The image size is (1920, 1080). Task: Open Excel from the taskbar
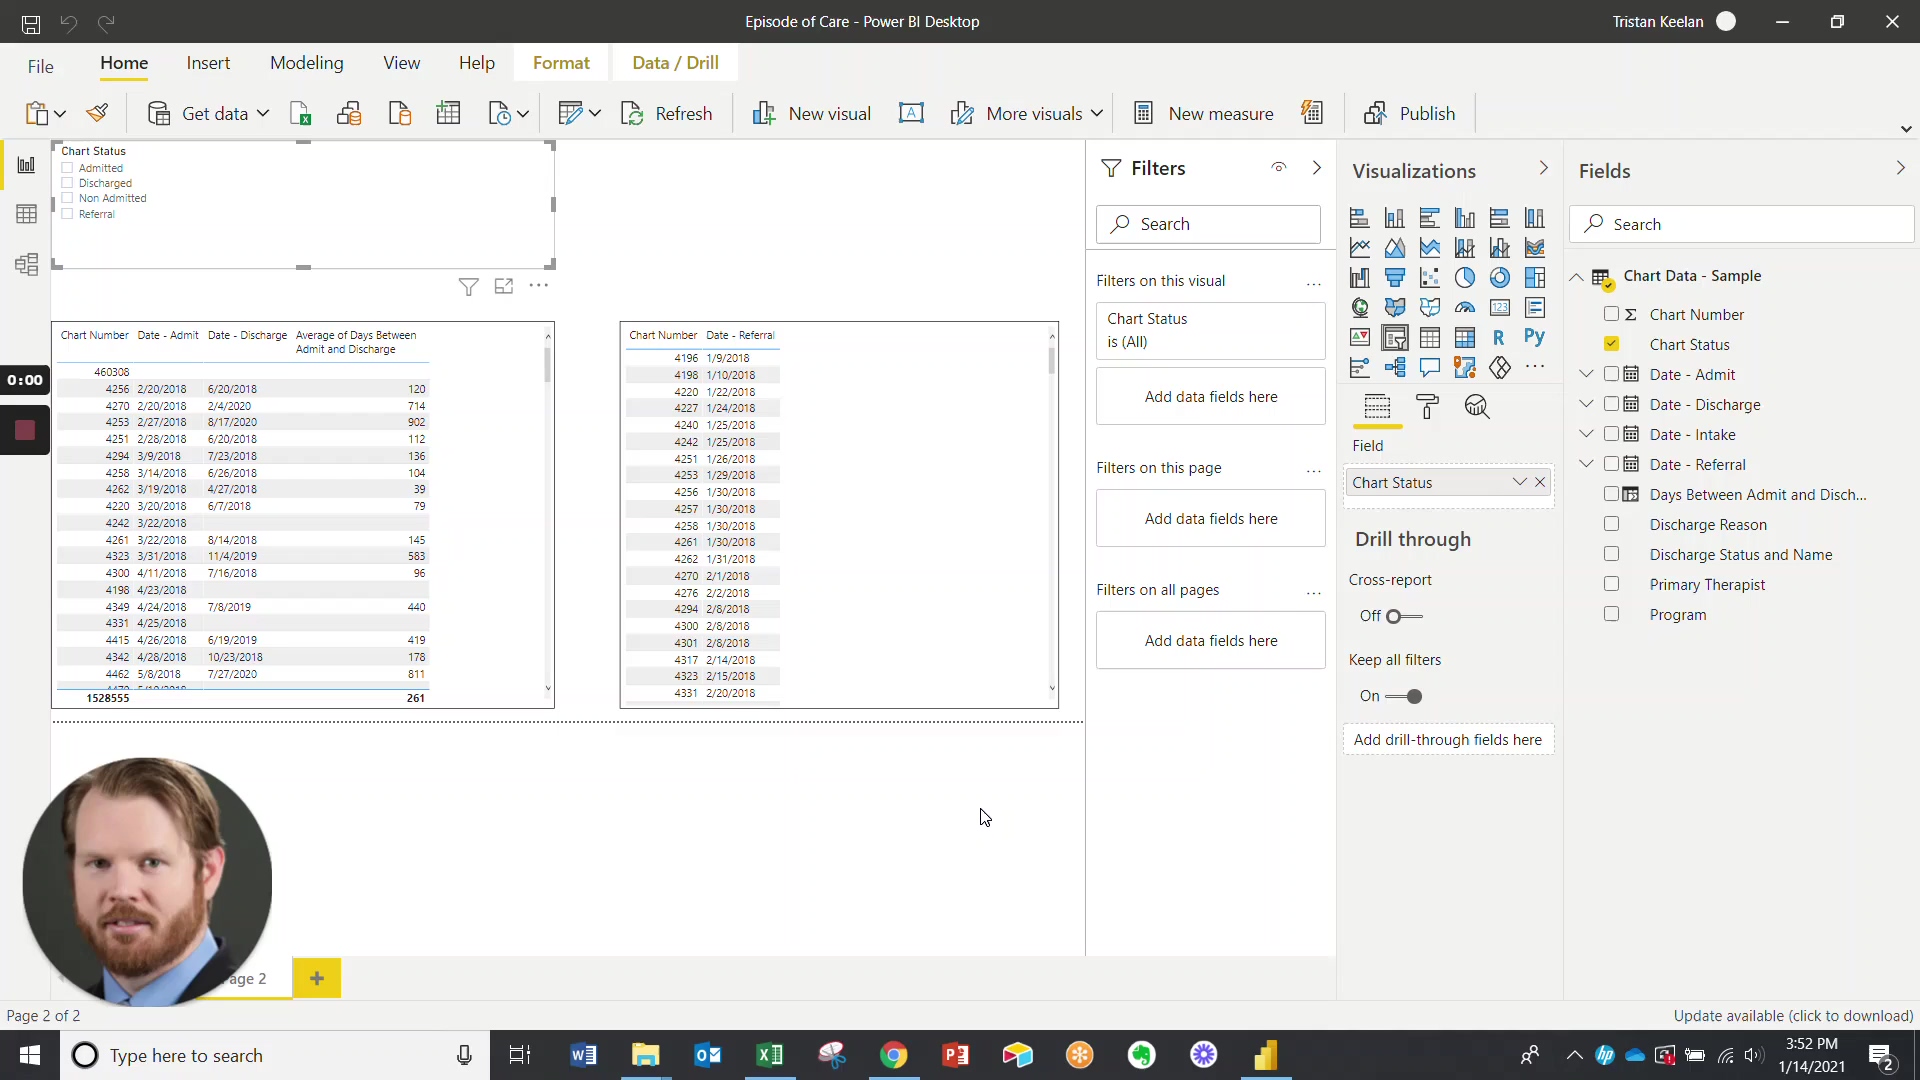coord(769,1055)
